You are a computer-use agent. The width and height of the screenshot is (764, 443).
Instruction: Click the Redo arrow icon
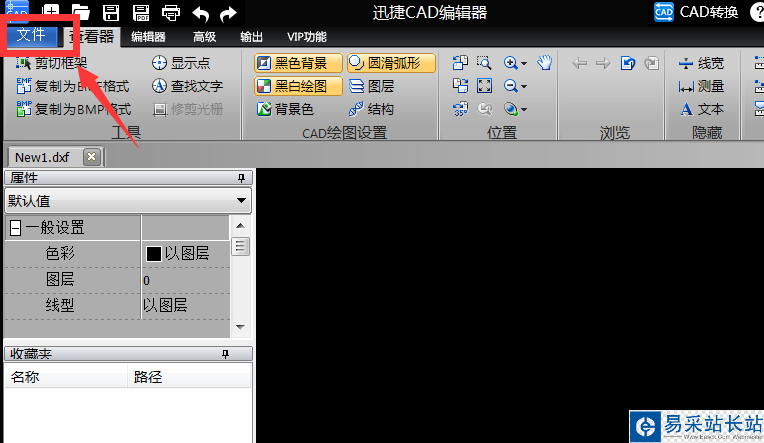tap(228, 13)
